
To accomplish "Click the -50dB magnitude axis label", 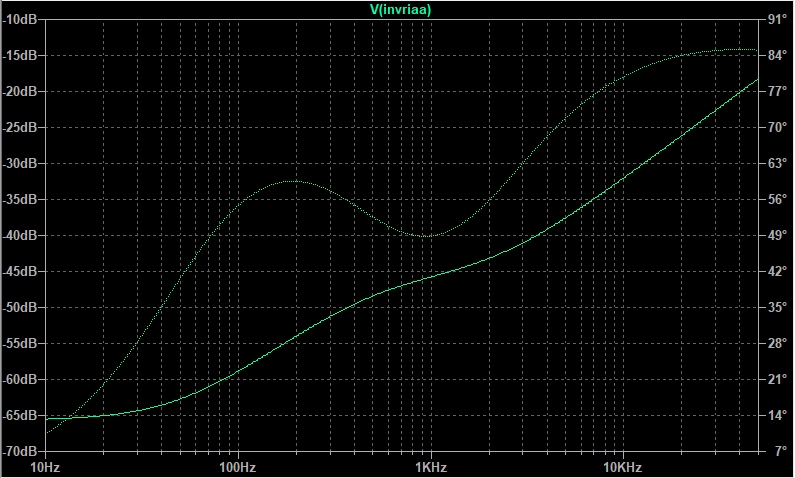I will click(20, 307).
